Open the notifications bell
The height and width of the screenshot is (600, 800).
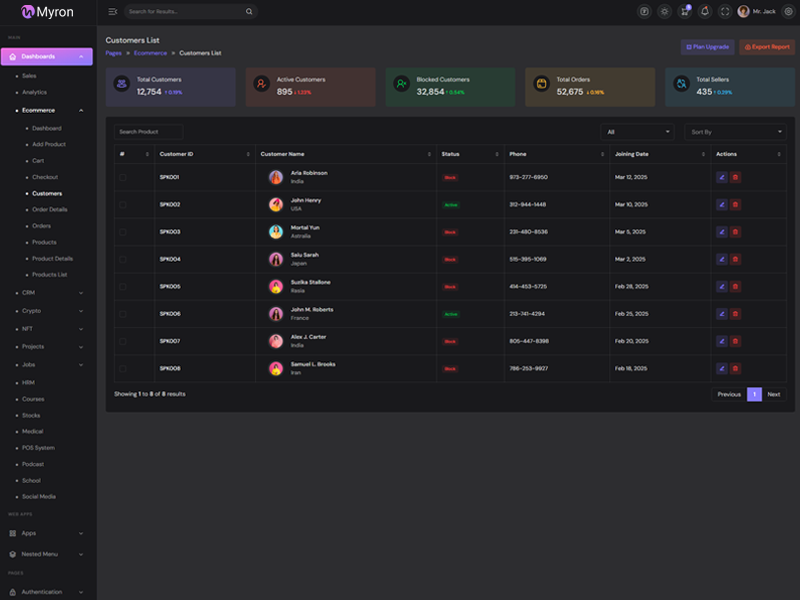[705, 12]
